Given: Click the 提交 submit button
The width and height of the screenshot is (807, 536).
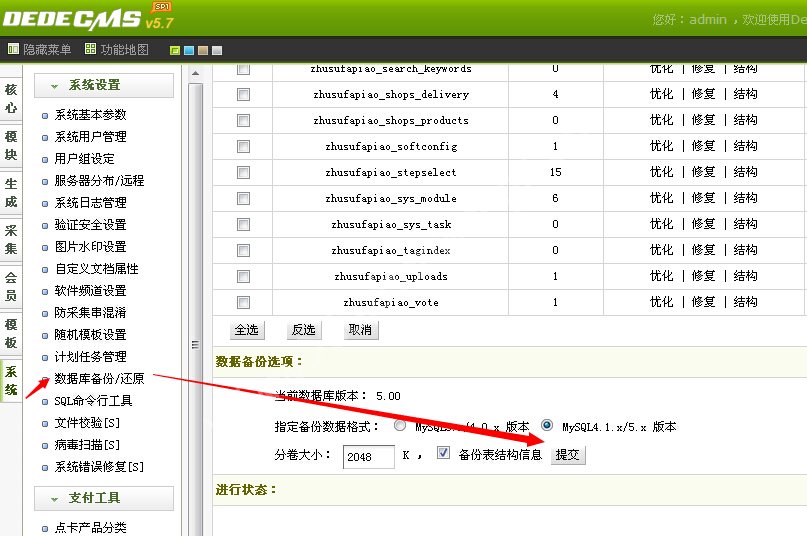Looking at the screenshot, I should pyautogui.click(x=567, y=455).
